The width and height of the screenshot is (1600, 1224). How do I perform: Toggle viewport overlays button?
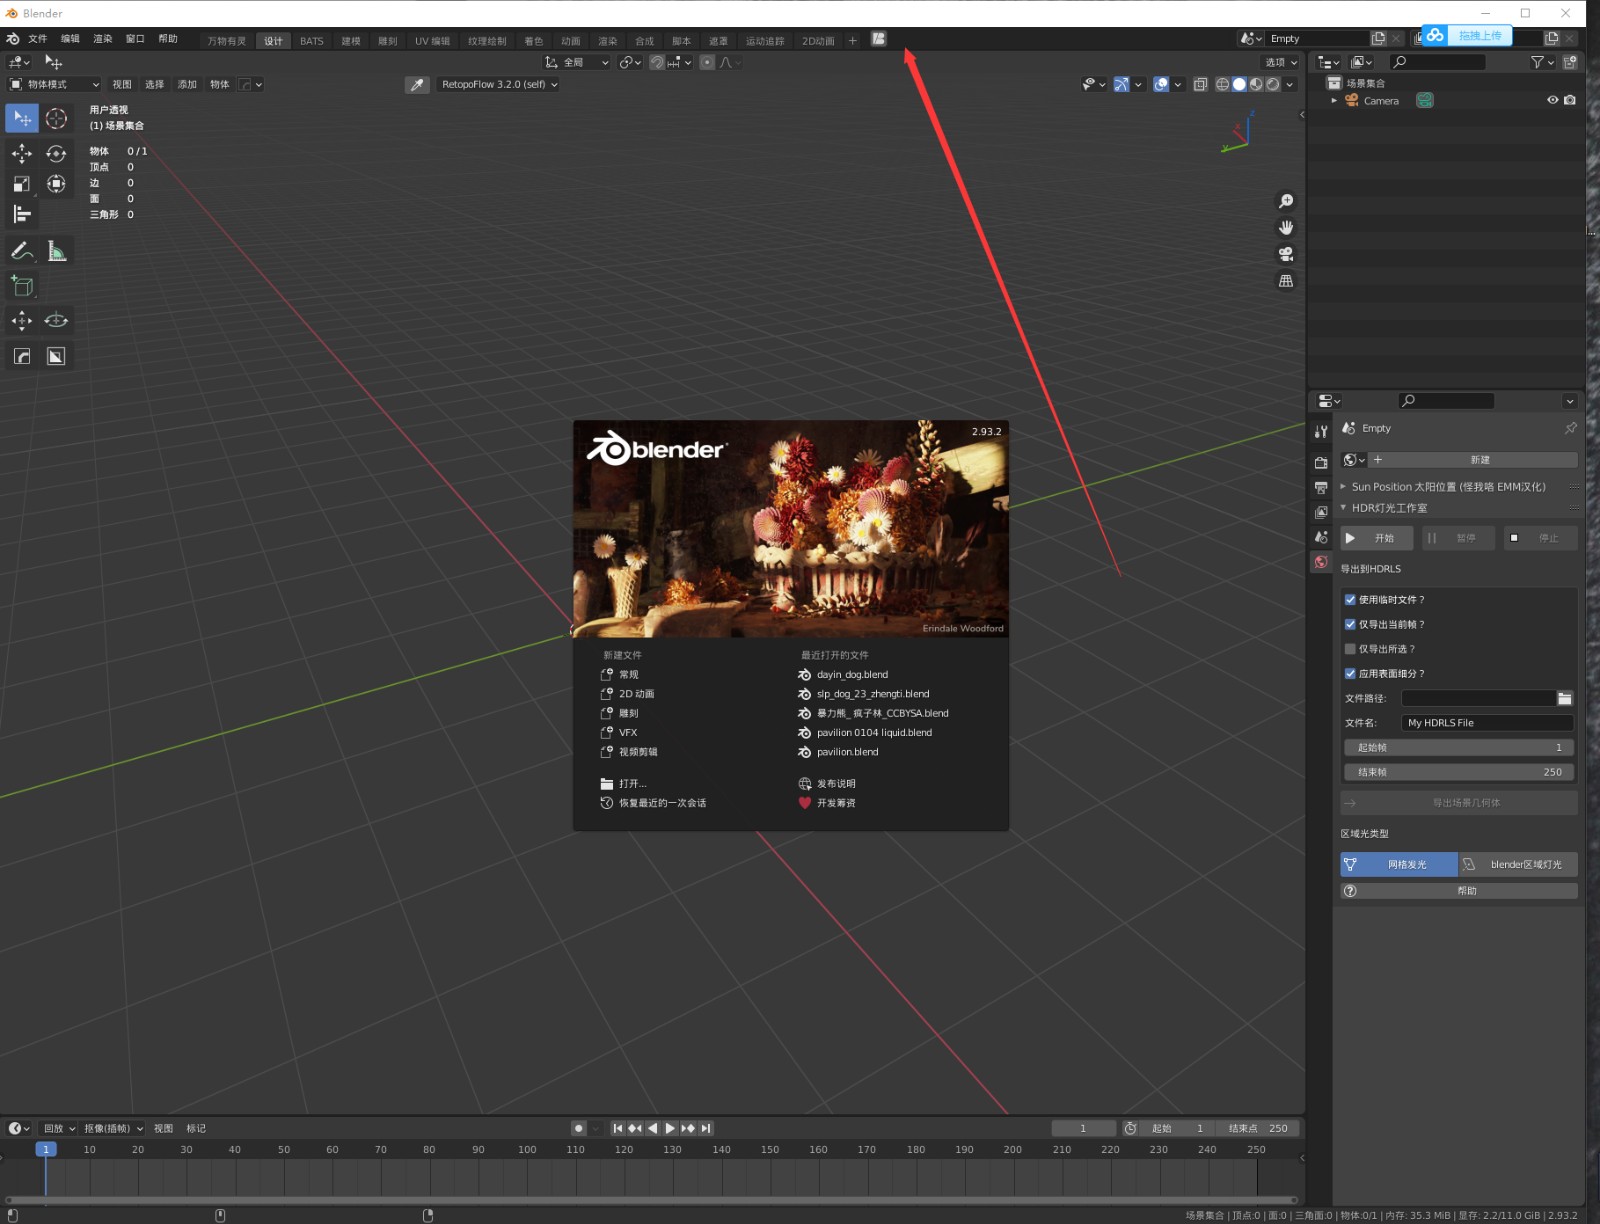click(x=1161, y=85)
